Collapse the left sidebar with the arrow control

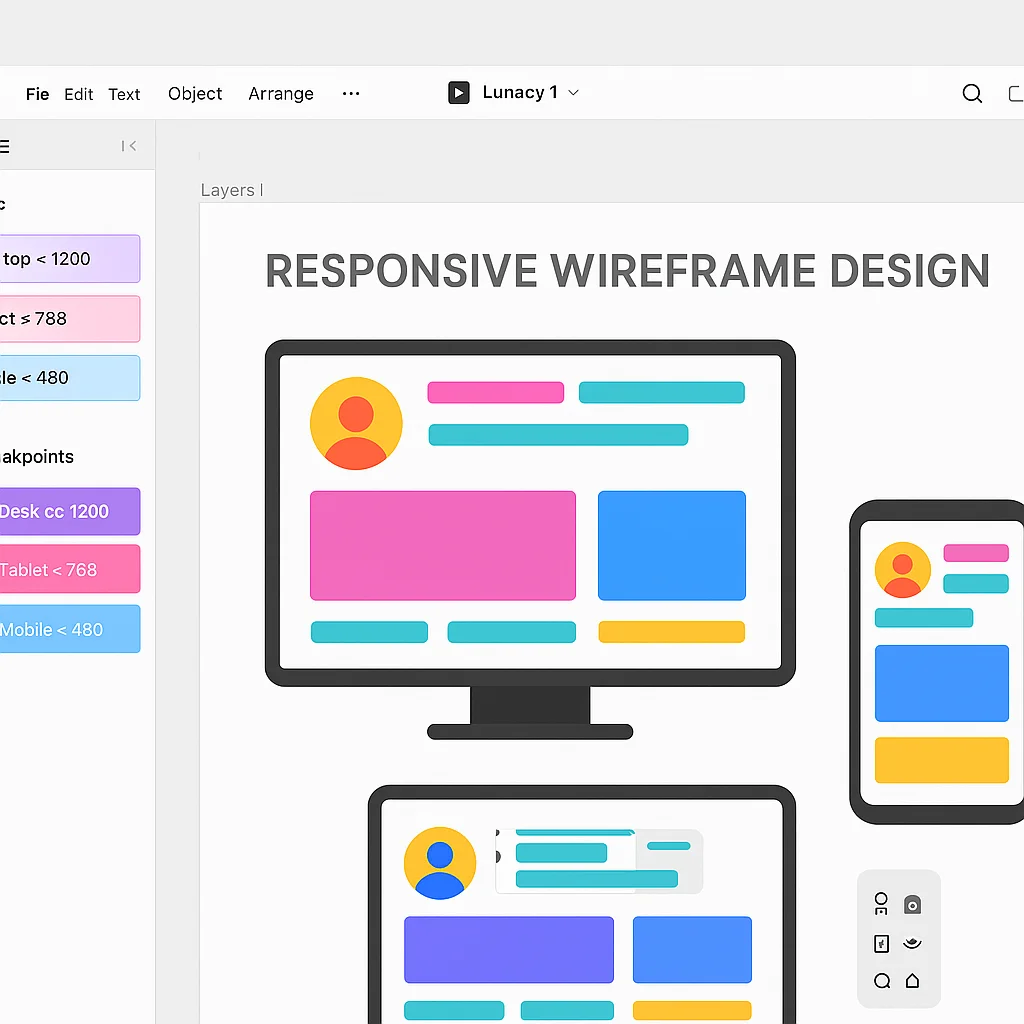128,145
